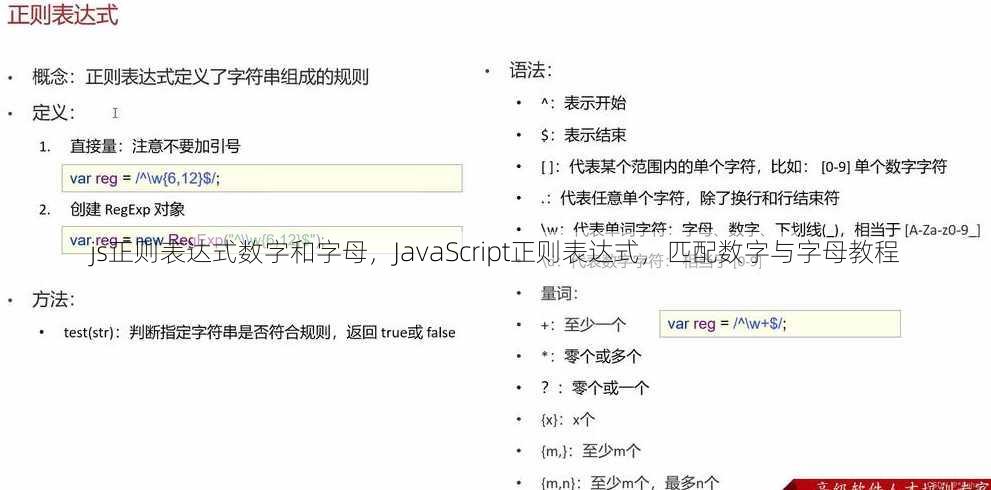
Task: Click the 定义： bullet heading
Action: [54, 113]
